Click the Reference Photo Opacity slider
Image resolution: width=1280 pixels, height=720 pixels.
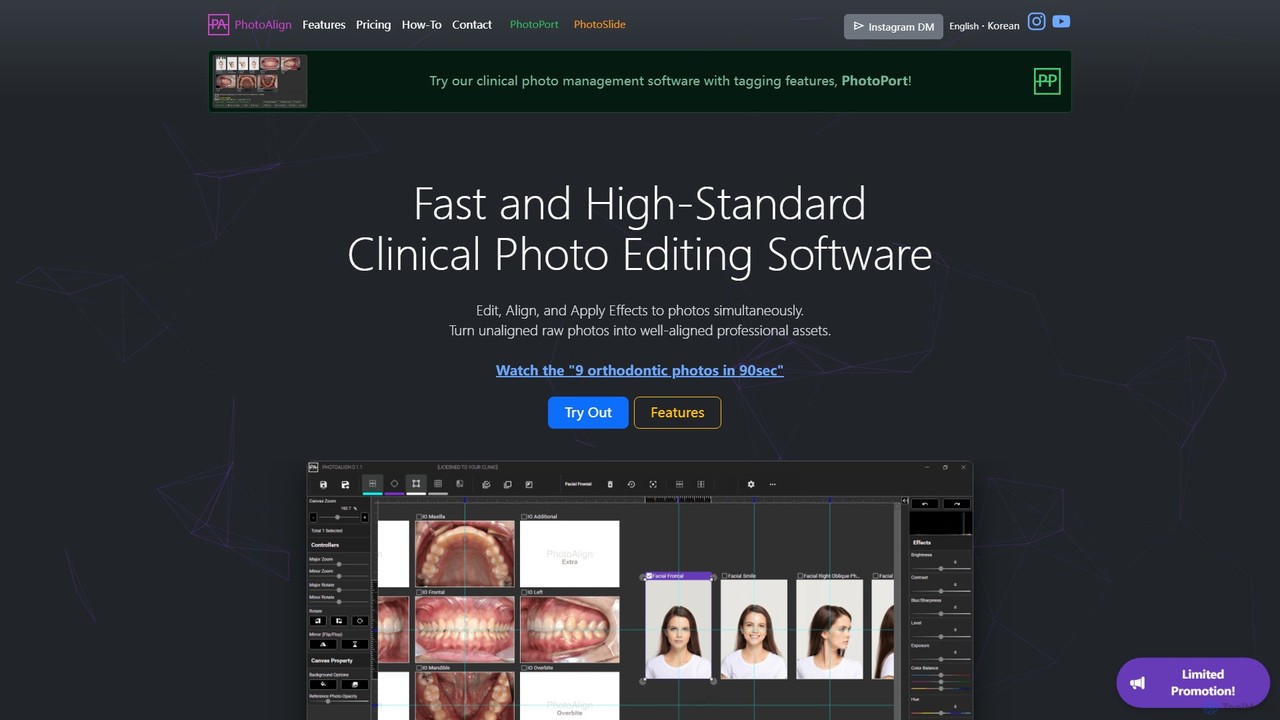(339, 701)
